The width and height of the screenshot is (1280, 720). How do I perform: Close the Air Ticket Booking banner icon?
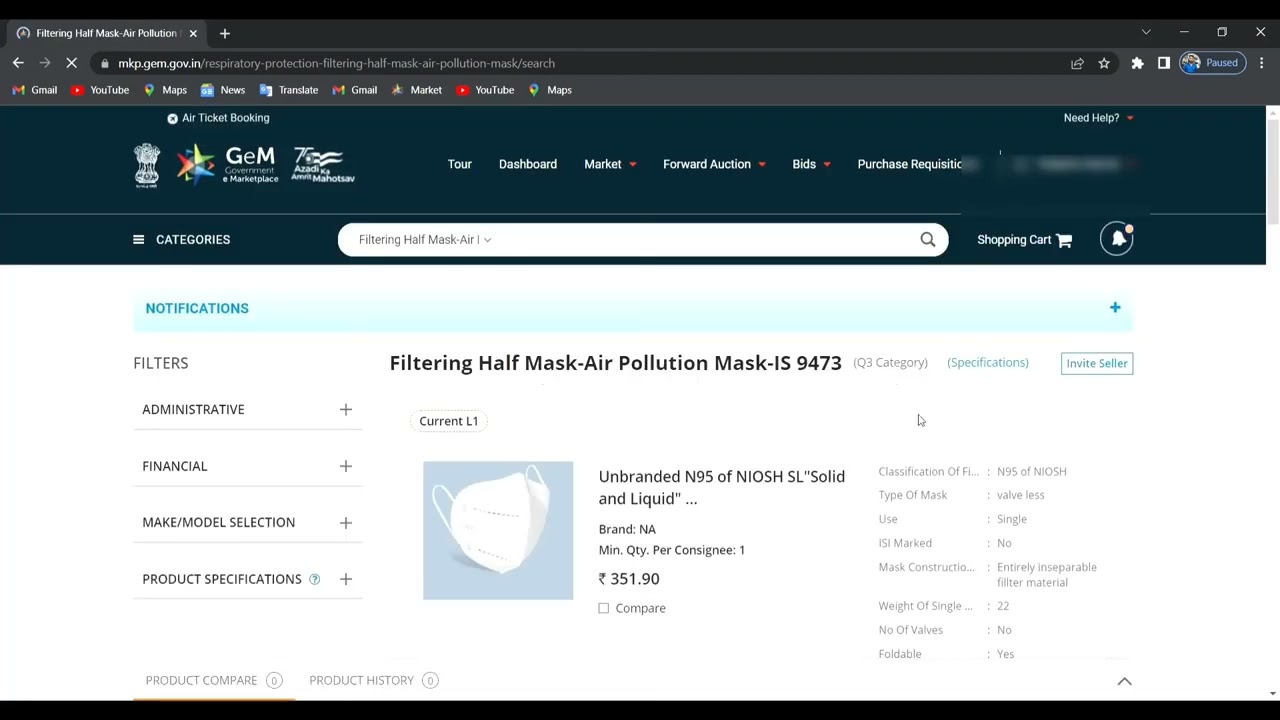[172, 118]
